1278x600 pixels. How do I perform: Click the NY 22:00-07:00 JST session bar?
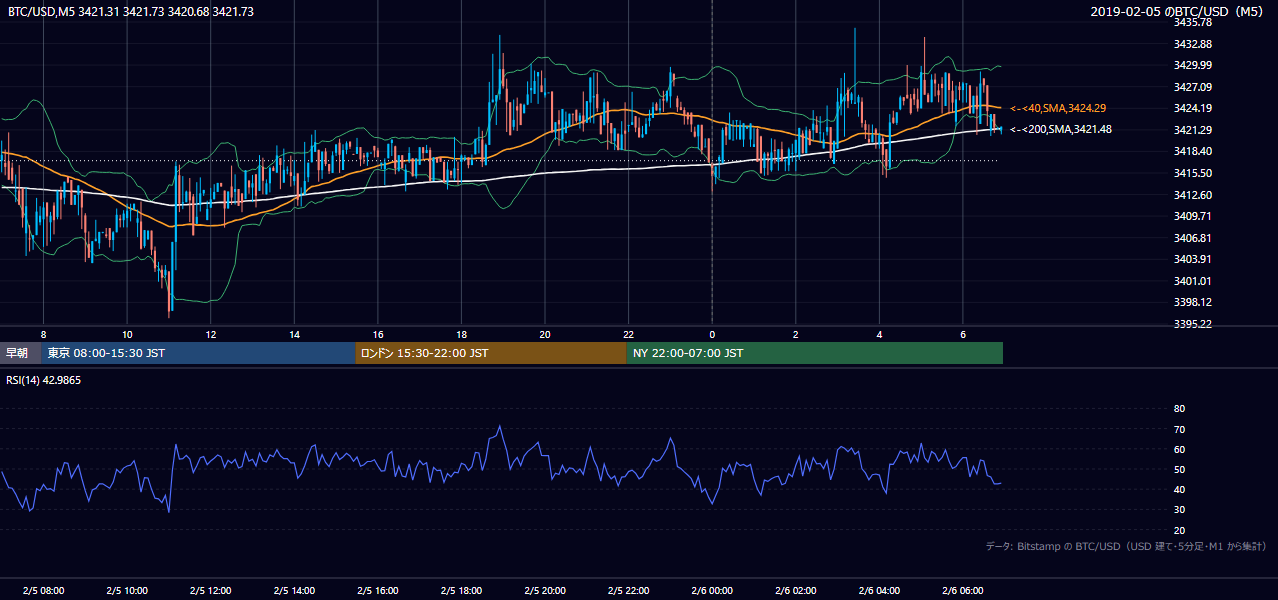815,353
